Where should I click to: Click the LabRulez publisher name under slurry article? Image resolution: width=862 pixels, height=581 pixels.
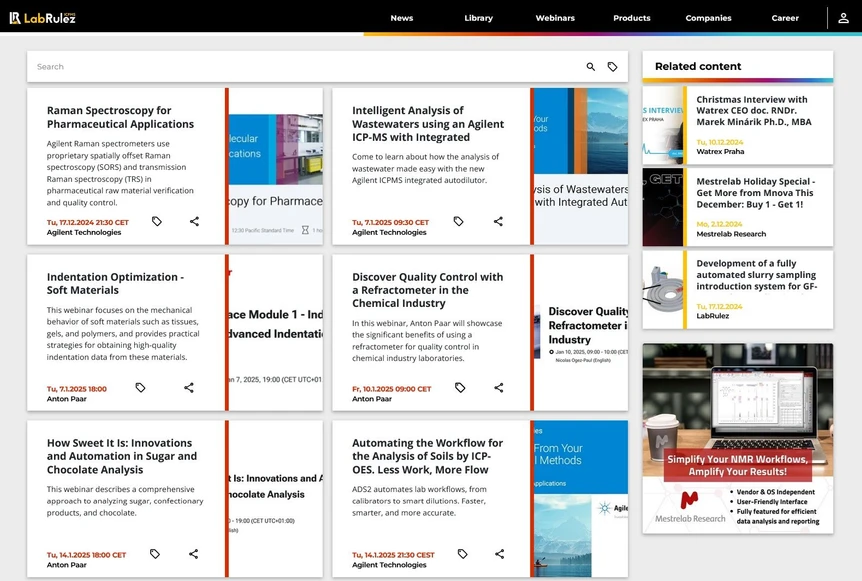click(712, 316)
